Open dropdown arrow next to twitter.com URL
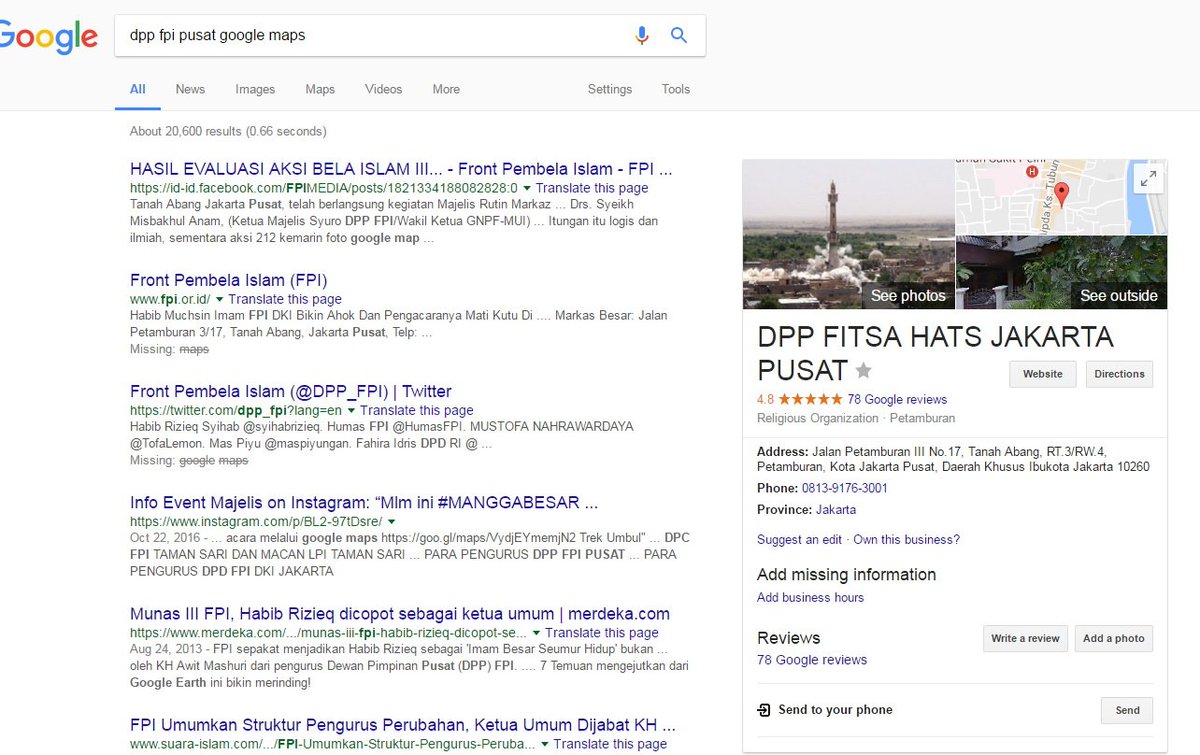The height and width of the screenshot is (755, 1200). click(352, 410)
